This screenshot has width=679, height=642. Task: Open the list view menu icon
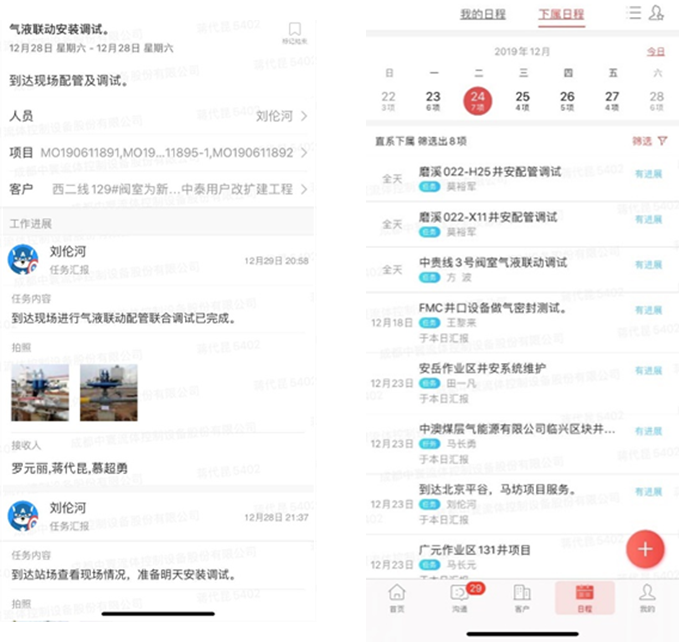click(633, 13)
